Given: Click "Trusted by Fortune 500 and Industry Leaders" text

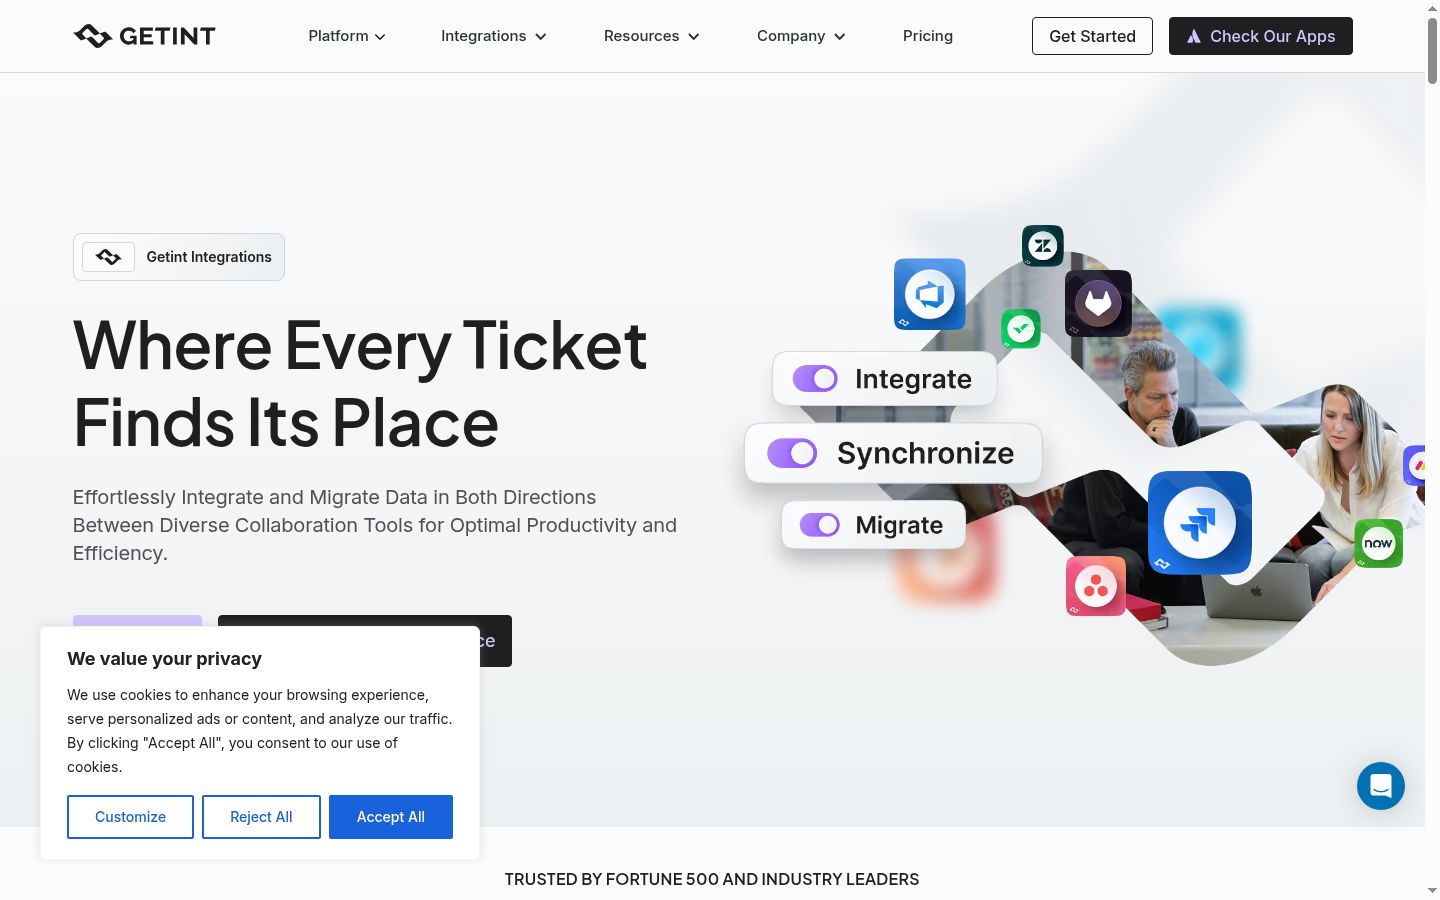Looking at the screenshot, I should 712,879.
